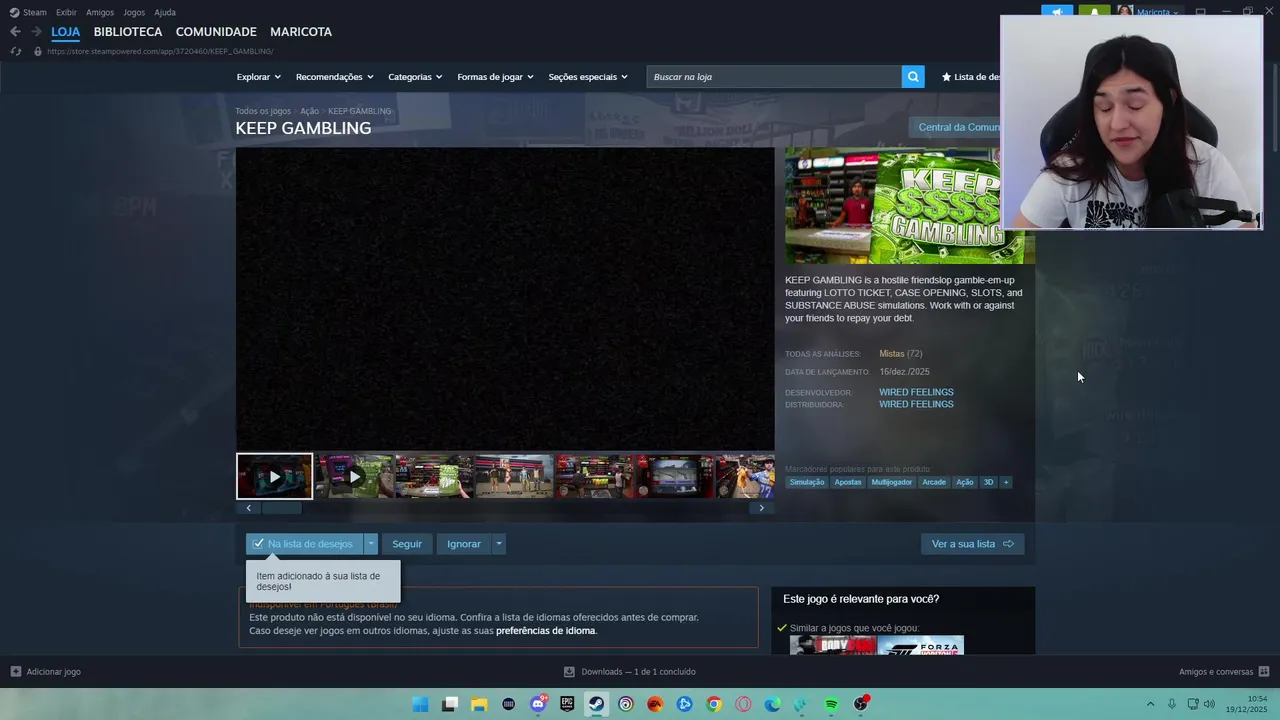Open the Steam menu
The height and width of the screenshot is (720, 1280).
click(x=28, y=12)
